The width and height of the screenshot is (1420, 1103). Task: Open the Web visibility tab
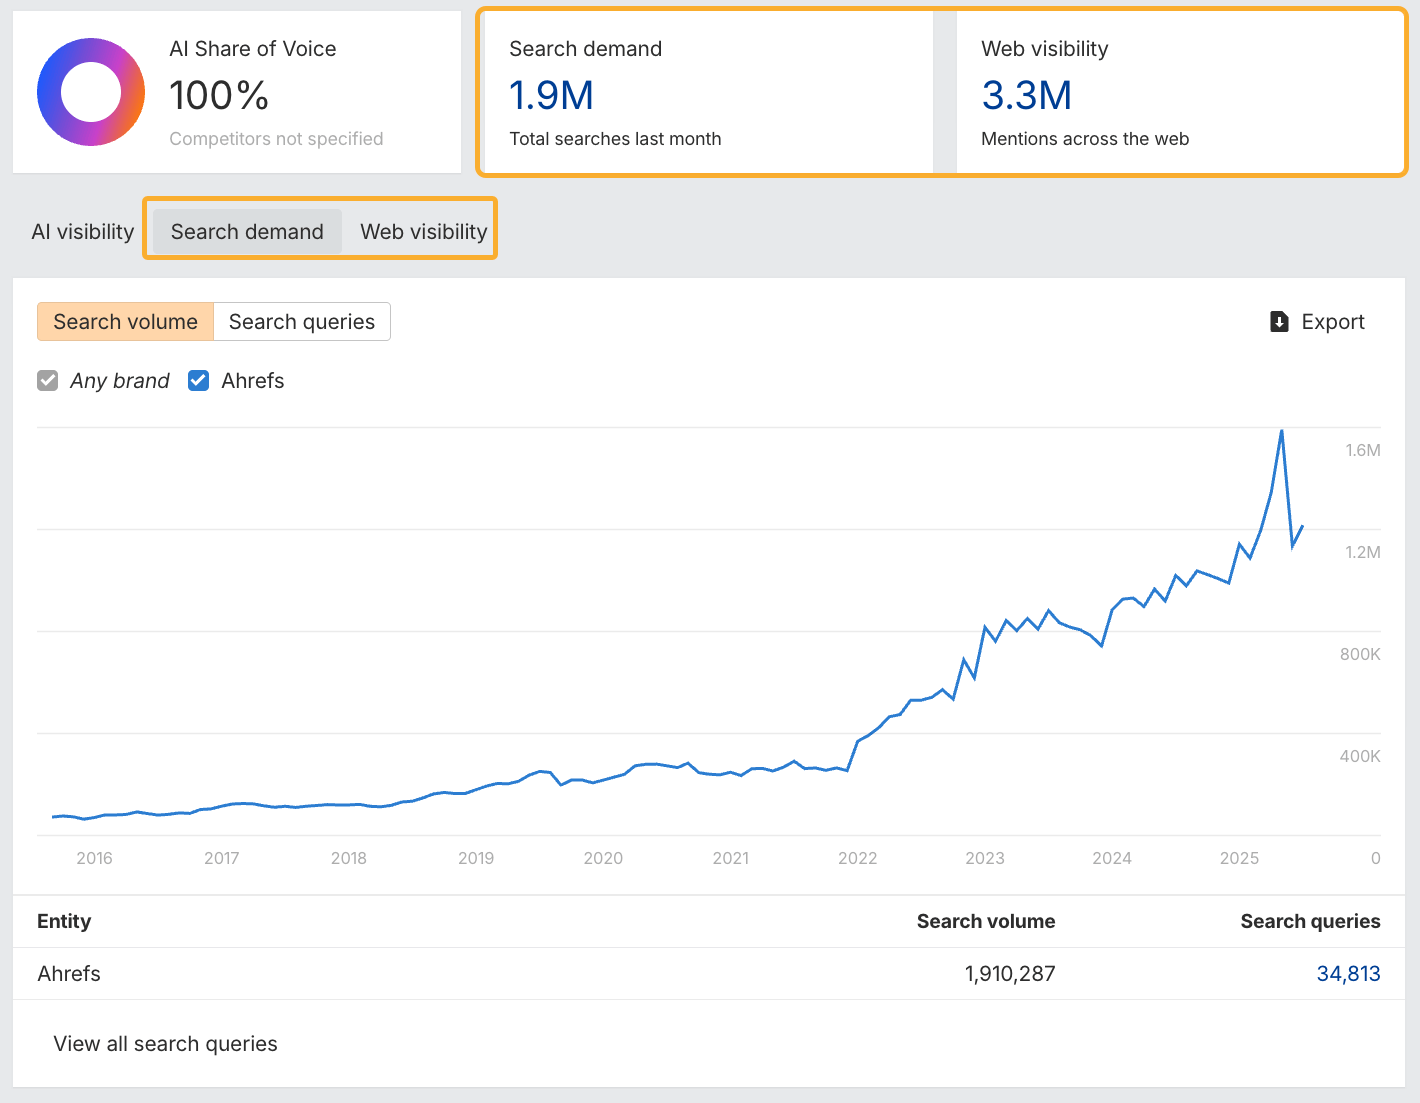(x=423, y=232)
